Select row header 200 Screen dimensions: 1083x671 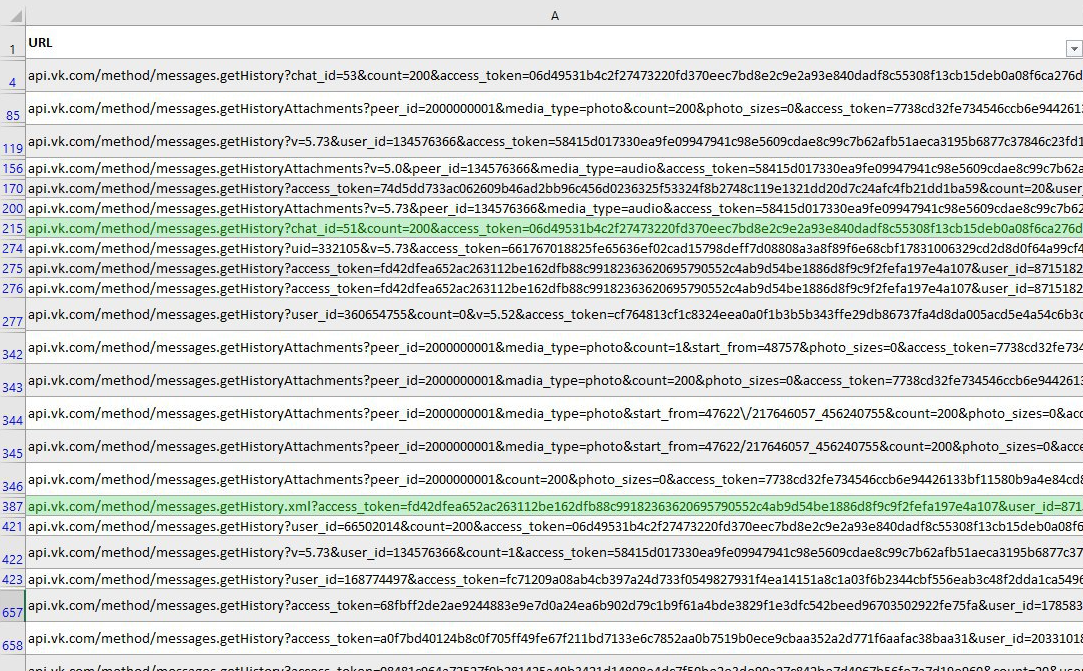pyautogui.click(x=12, y=208)
